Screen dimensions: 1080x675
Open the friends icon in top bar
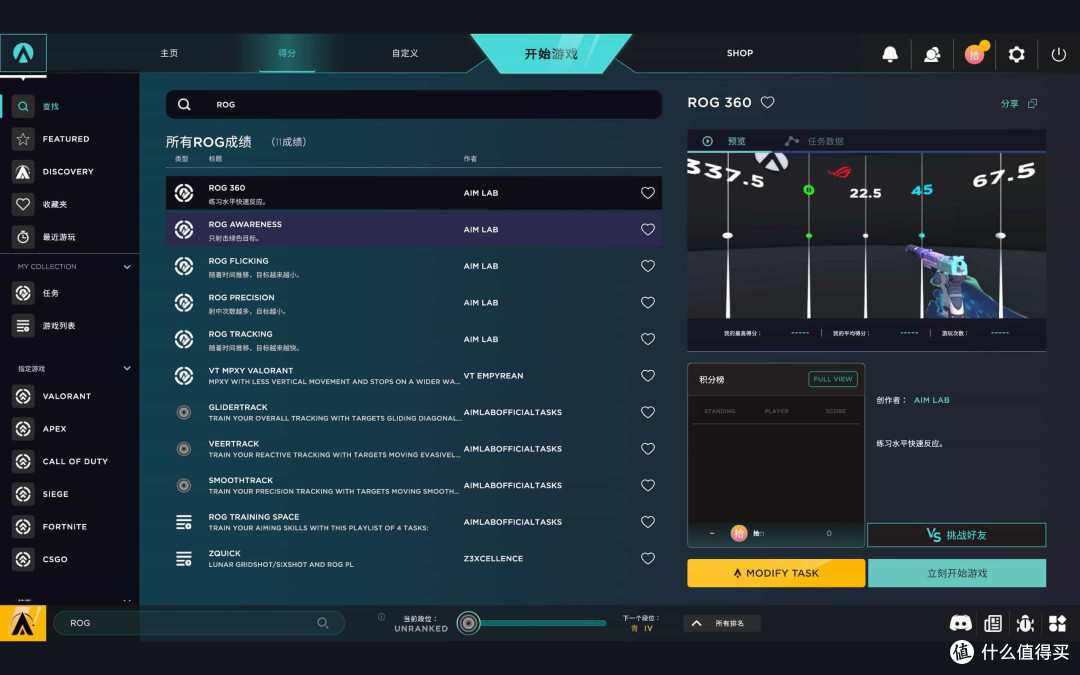point(932,54)
